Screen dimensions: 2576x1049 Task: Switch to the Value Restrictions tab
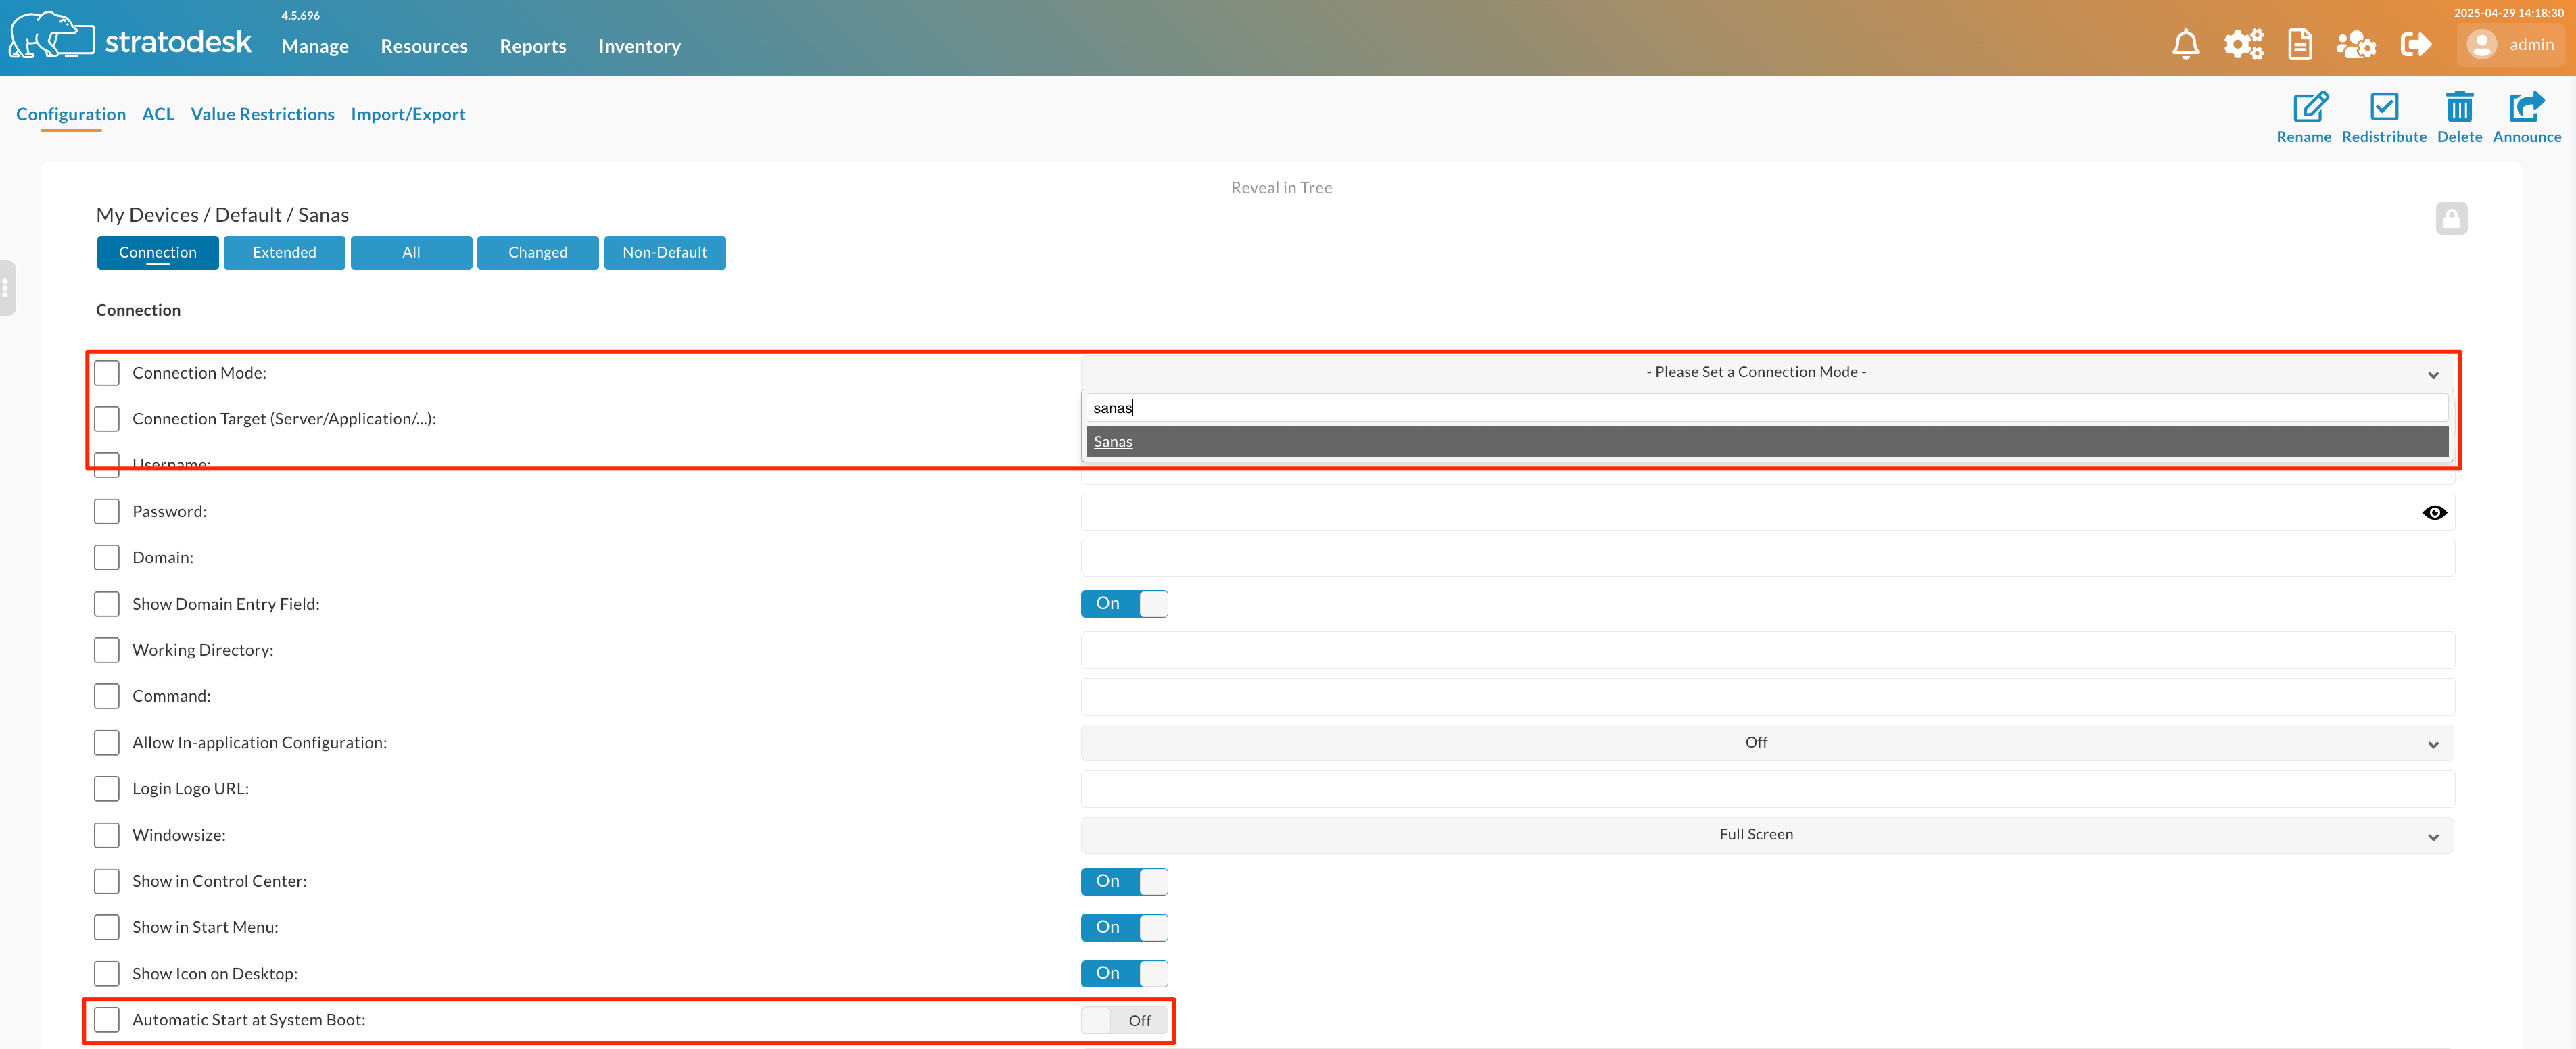[x=262, y=114]
